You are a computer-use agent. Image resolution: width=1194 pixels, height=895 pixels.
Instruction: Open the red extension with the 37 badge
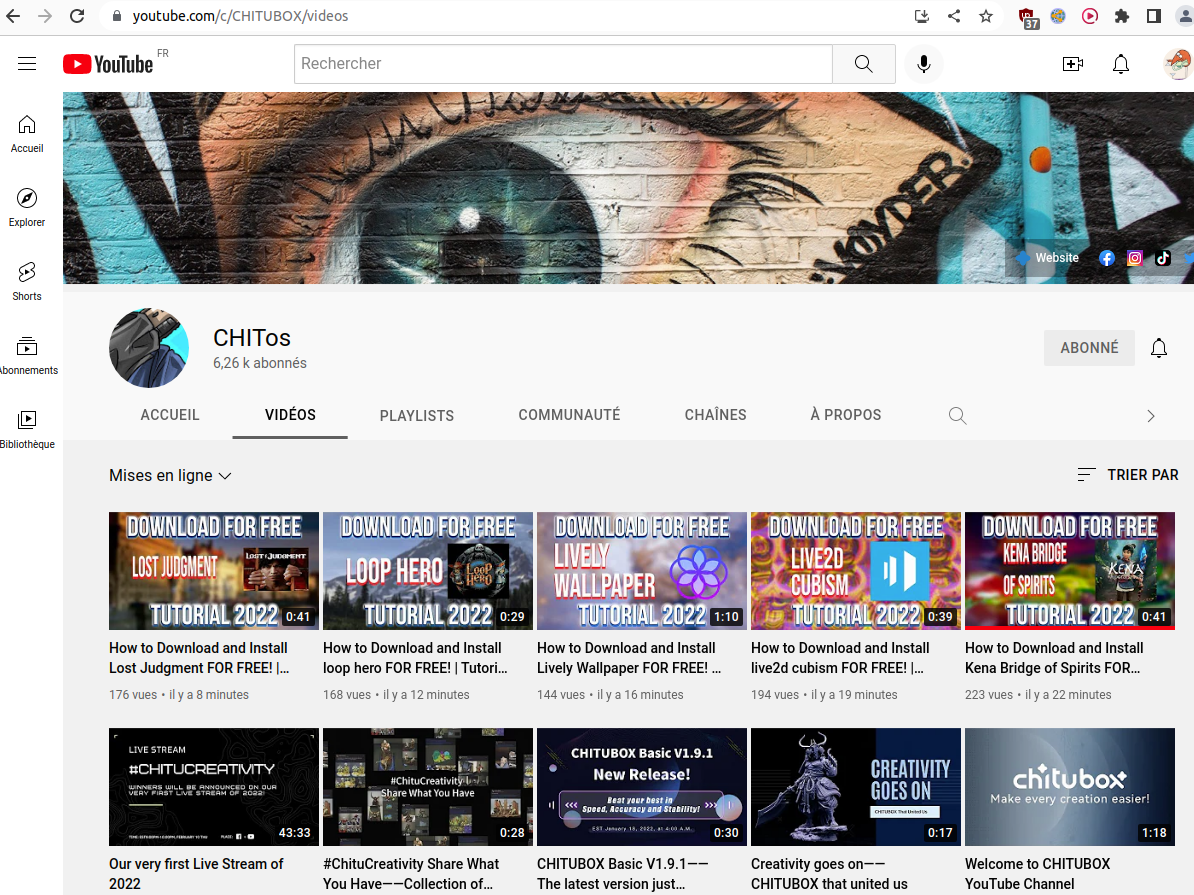coord(1027,18)
